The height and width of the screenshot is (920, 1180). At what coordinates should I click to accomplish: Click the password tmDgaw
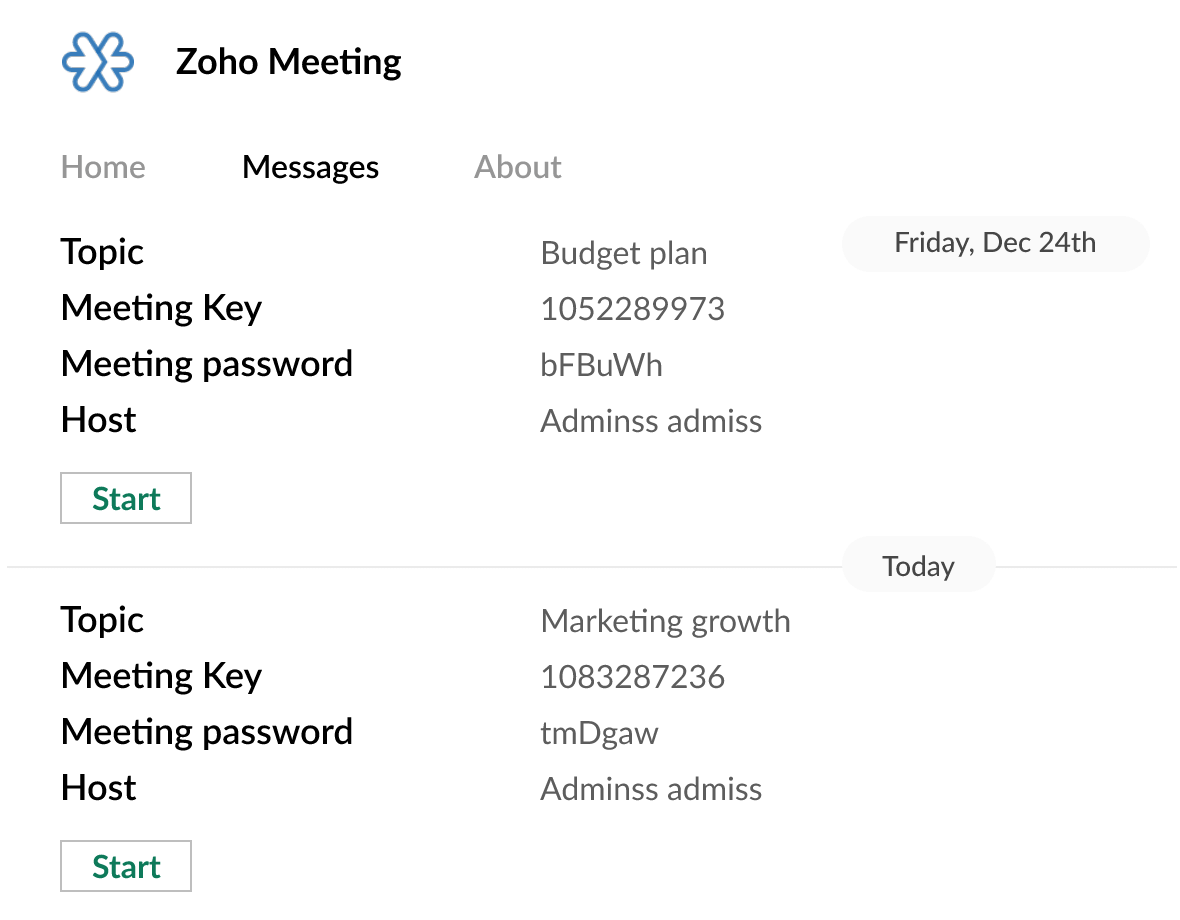coord(599,733)
